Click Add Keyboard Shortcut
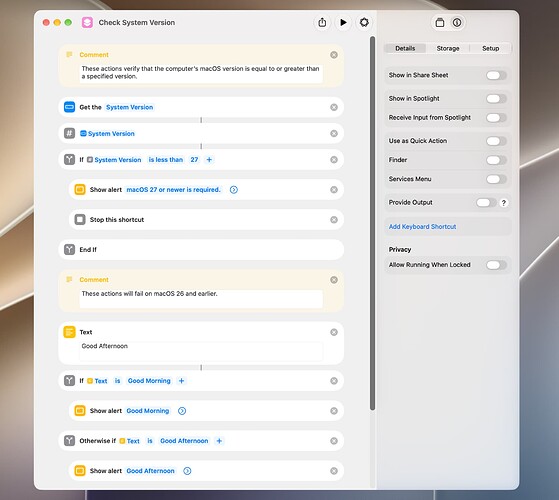 point(422,227)
